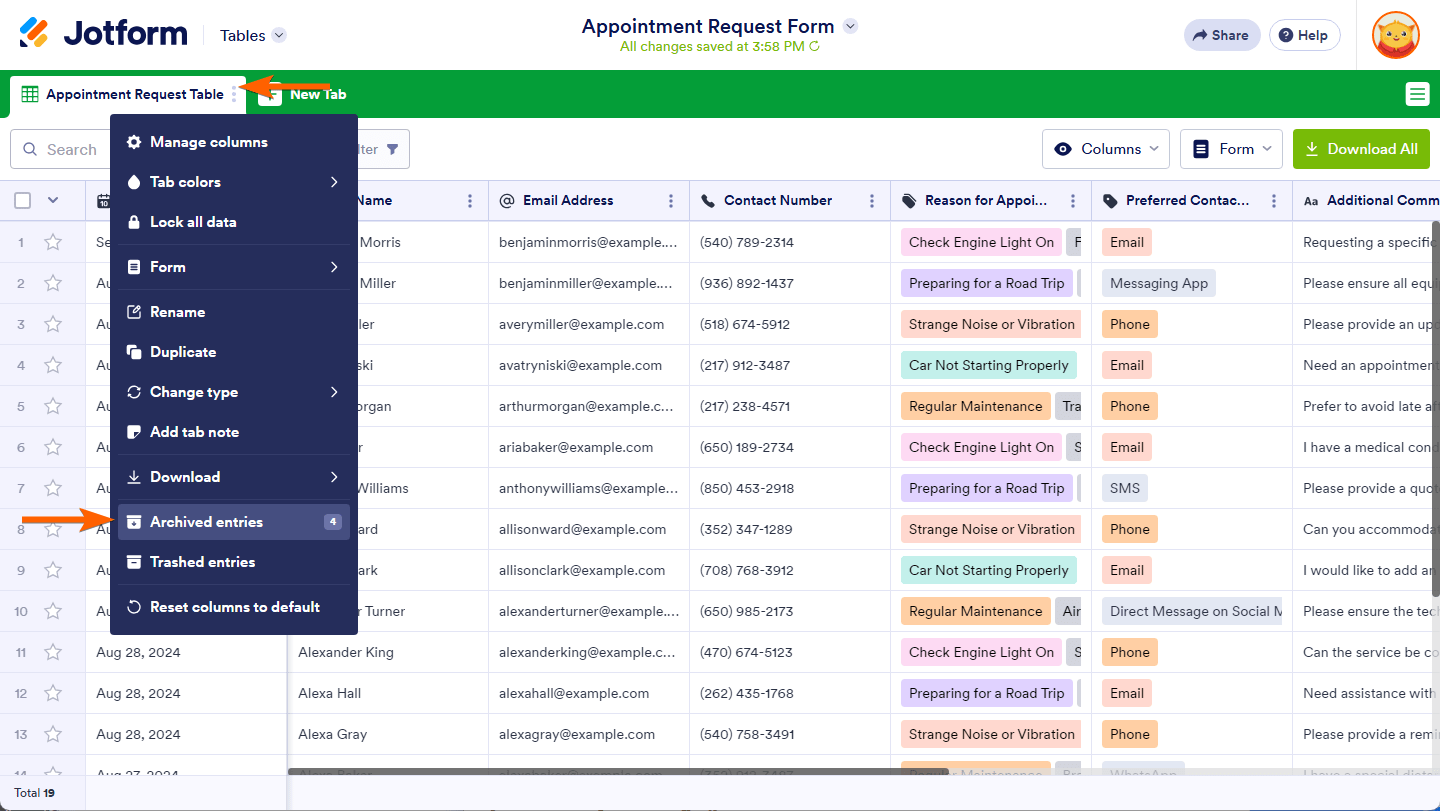Click email cell averymiller@example.com
This screenshot has width=1440, height=811.
(x=582, y=324)
